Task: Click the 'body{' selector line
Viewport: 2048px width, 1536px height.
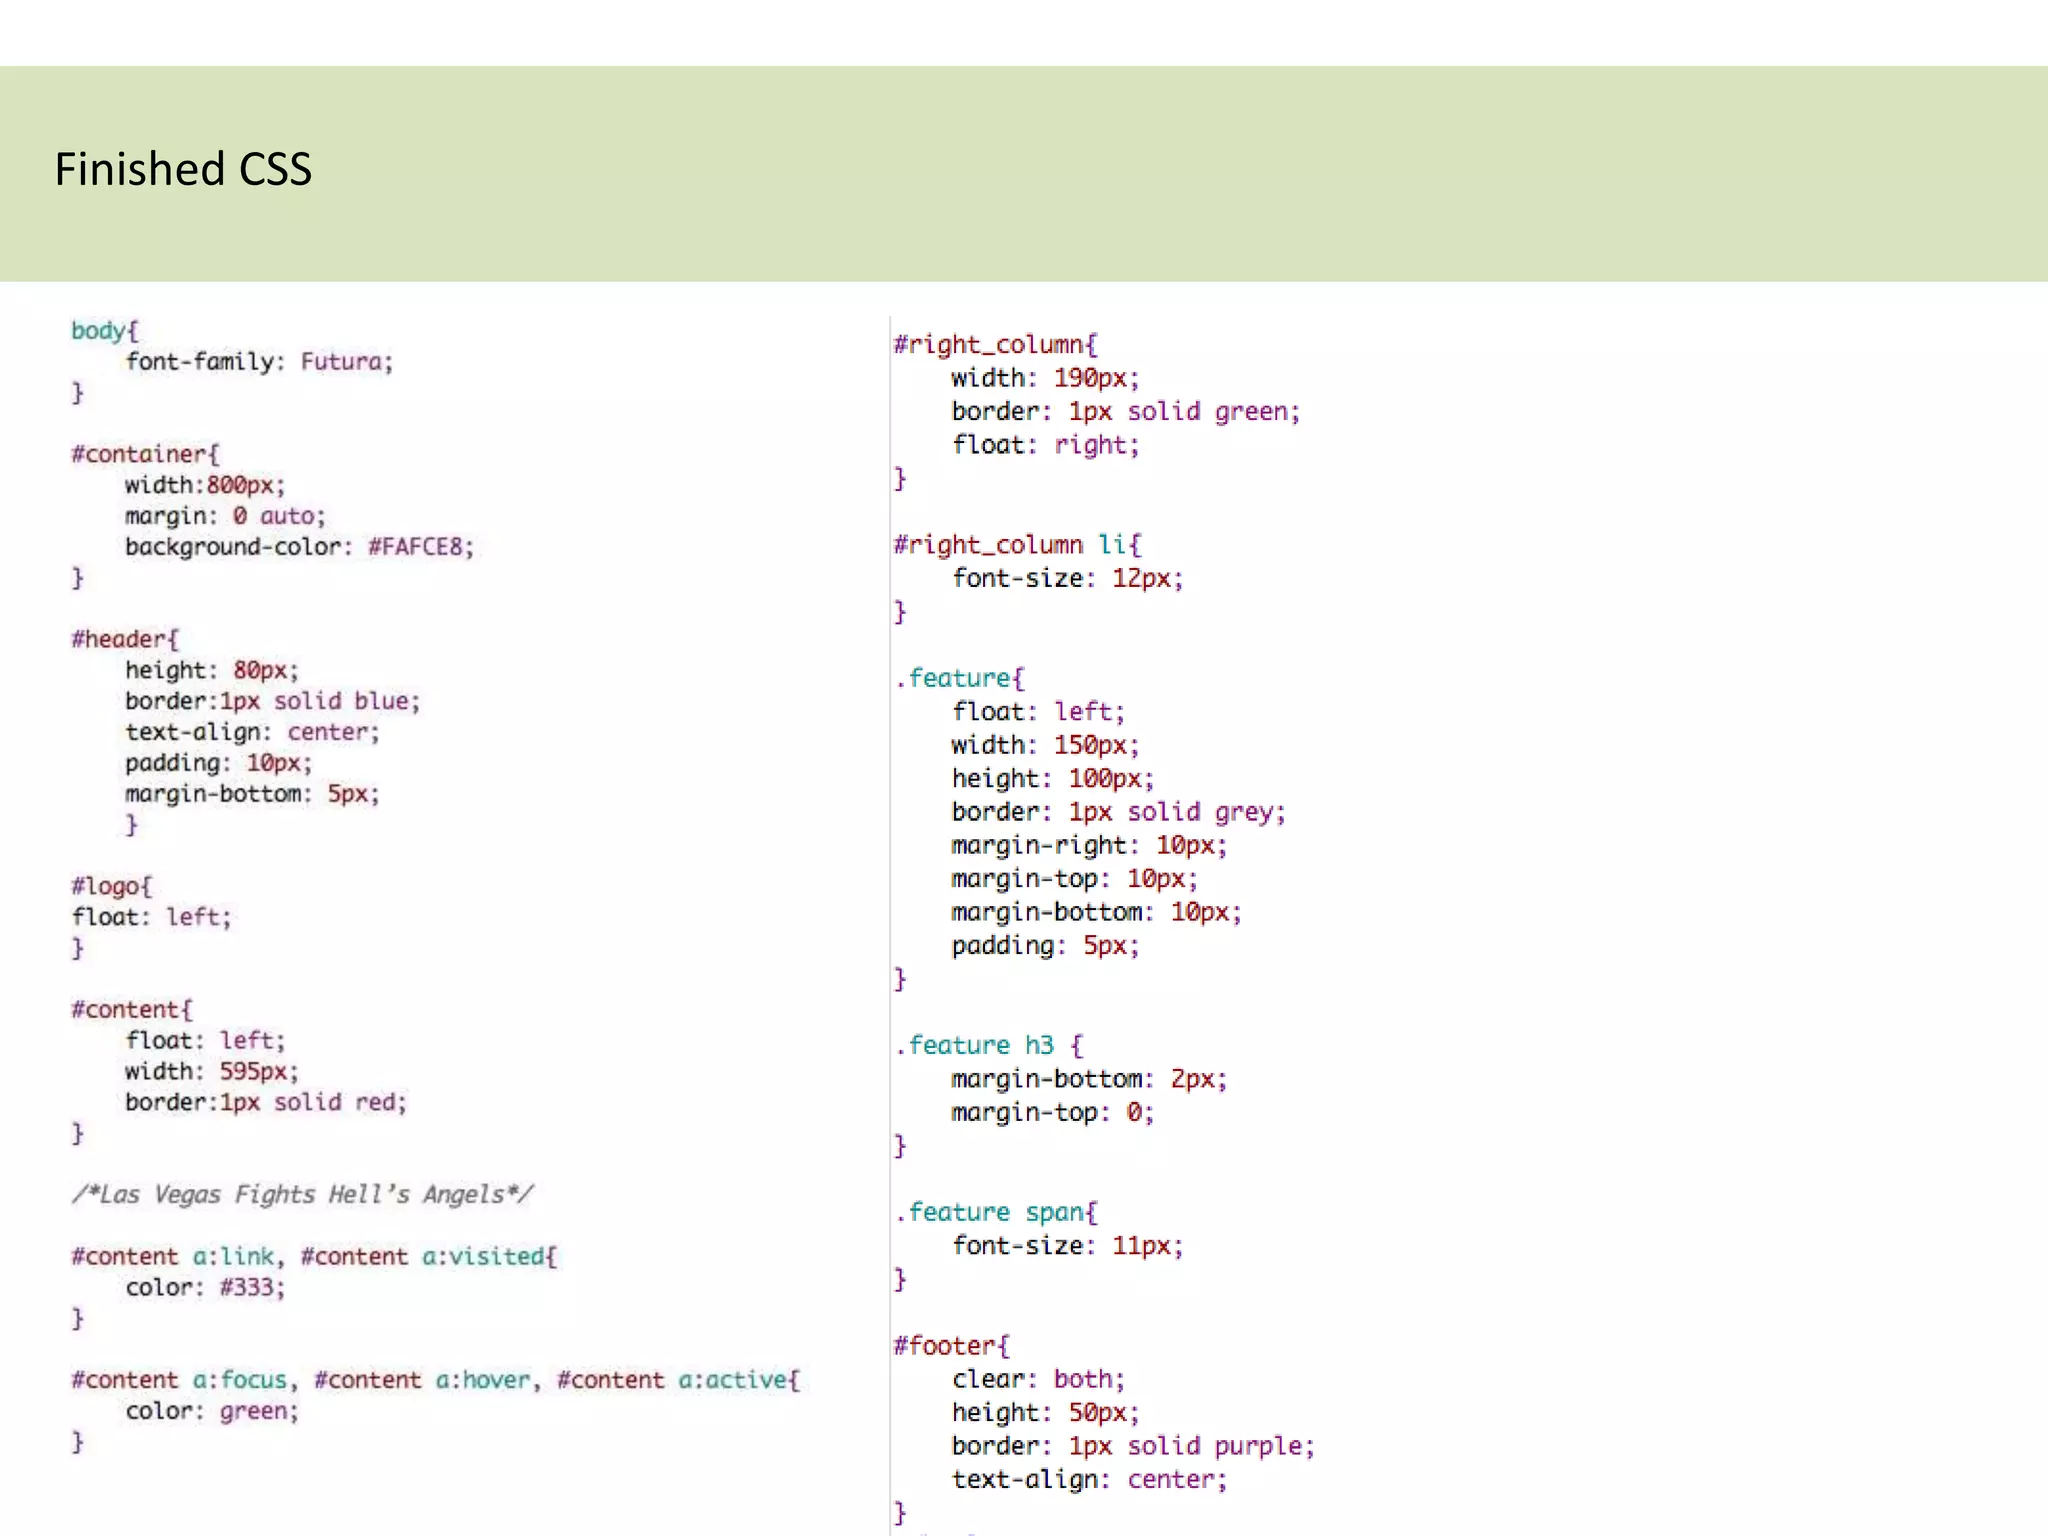Action: pos(105,331)
